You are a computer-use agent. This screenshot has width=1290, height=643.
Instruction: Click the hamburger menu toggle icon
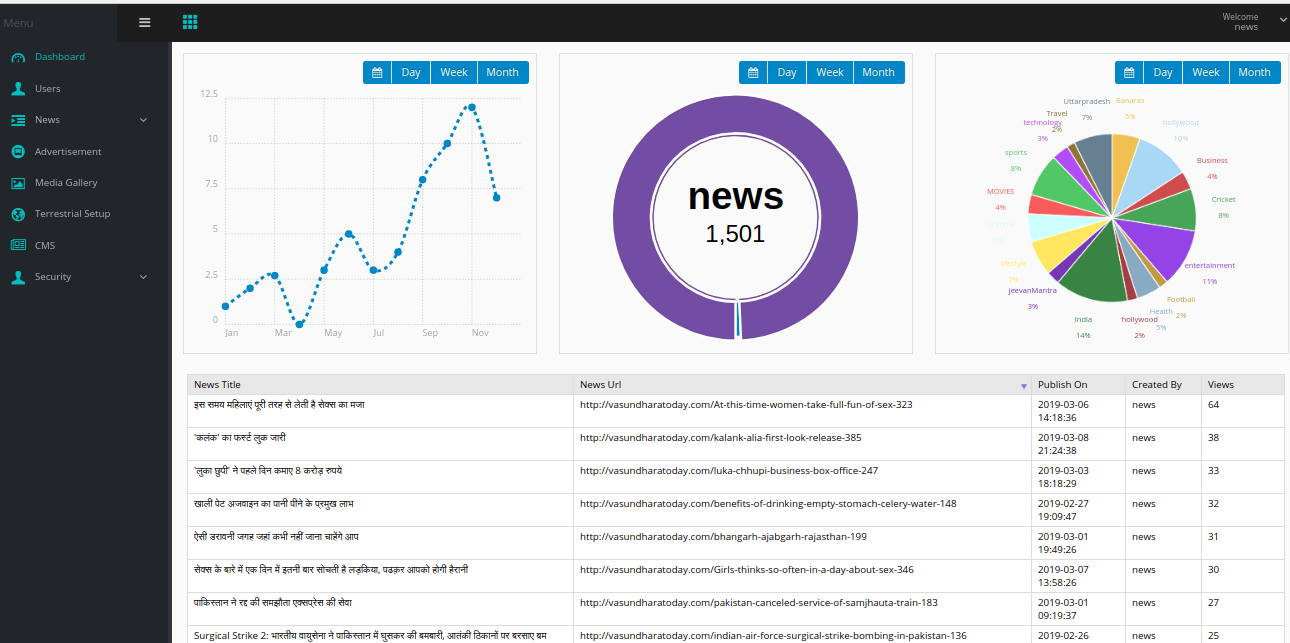[145, 22]
